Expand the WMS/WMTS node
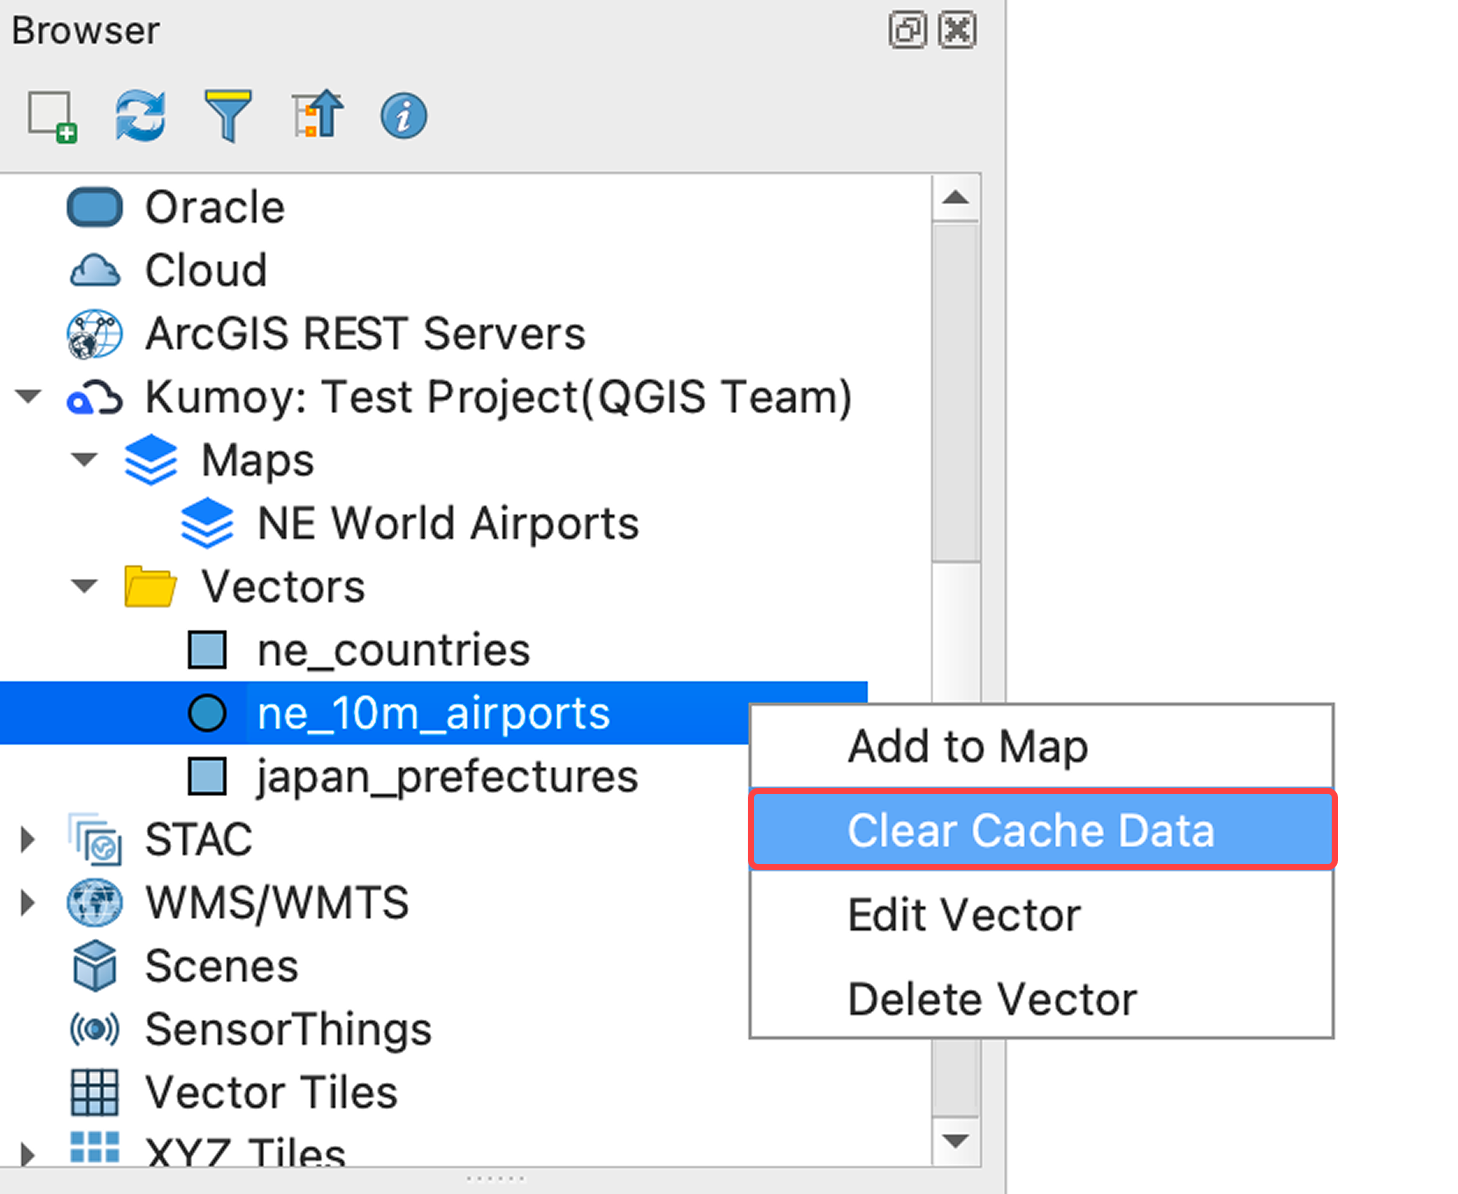This screenshot has height=1194, width=1458. (x=29, y=903)
